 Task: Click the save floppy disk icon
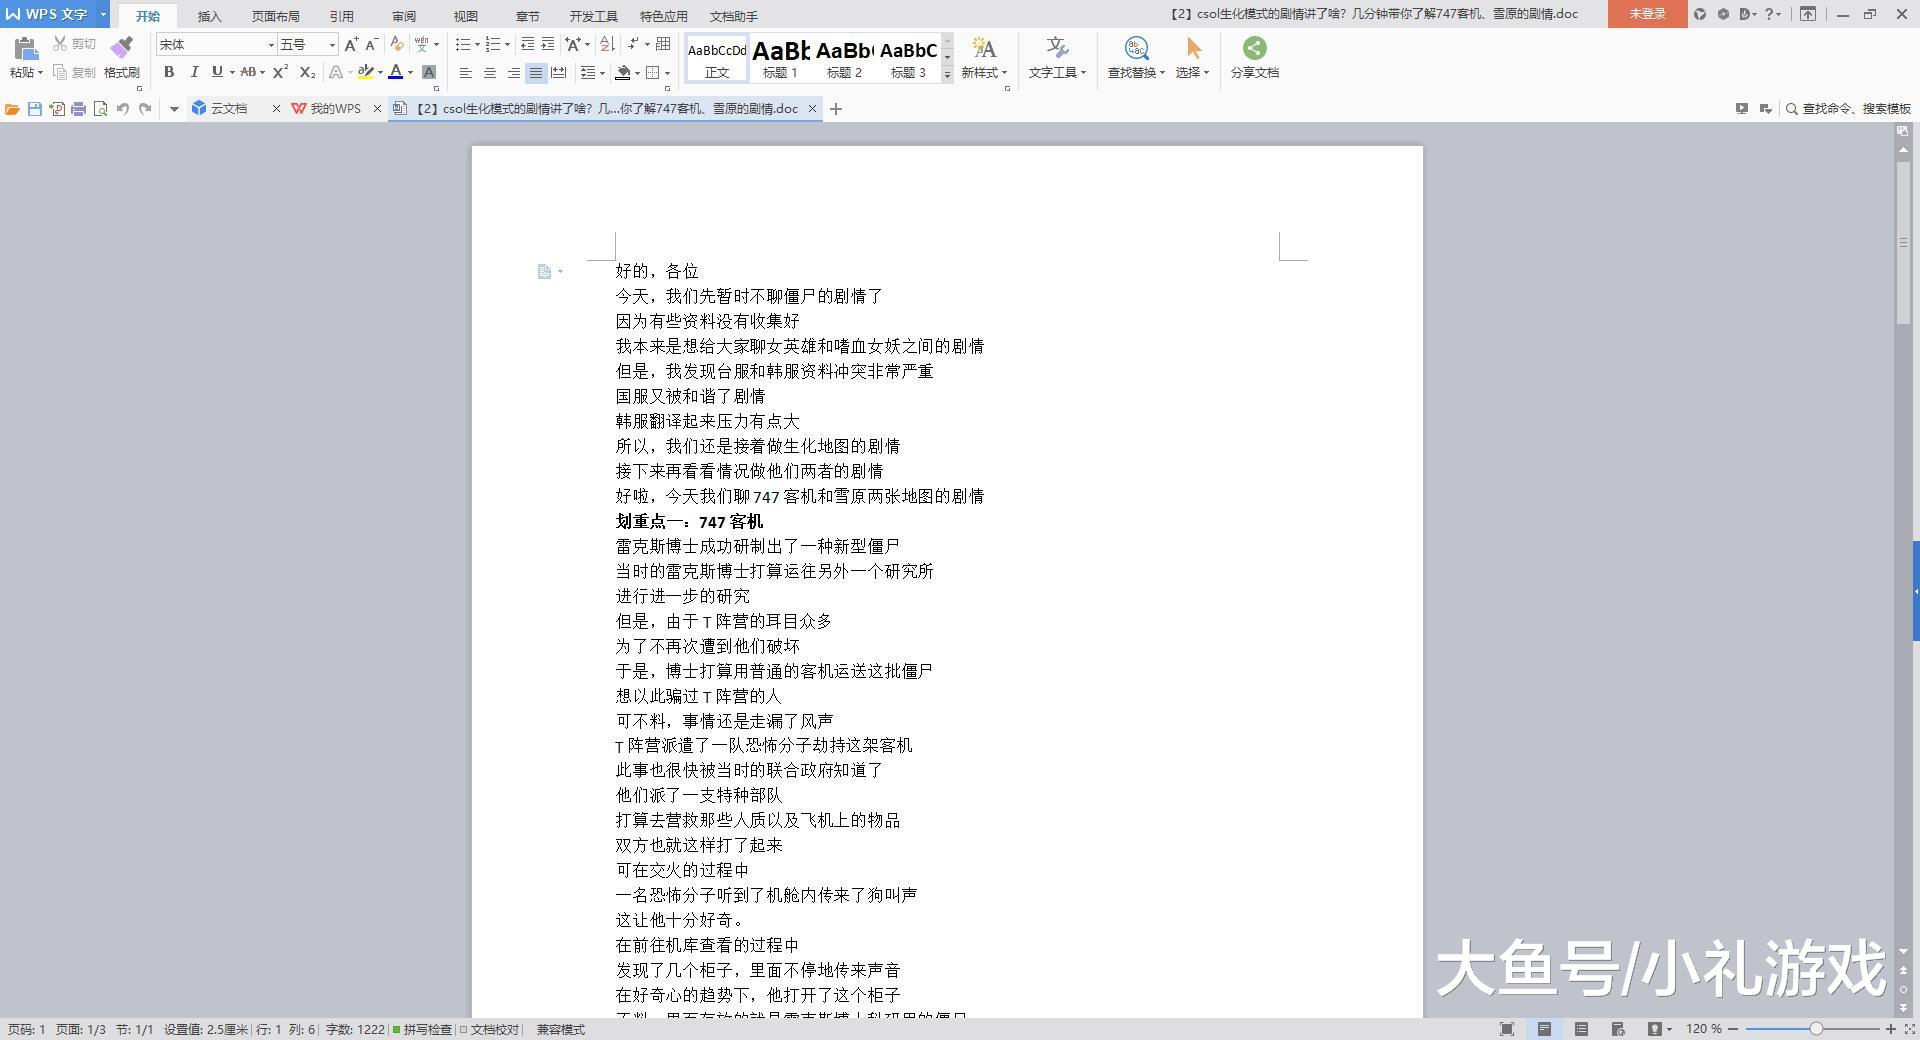pyautogui.click(x=35, y=109)
